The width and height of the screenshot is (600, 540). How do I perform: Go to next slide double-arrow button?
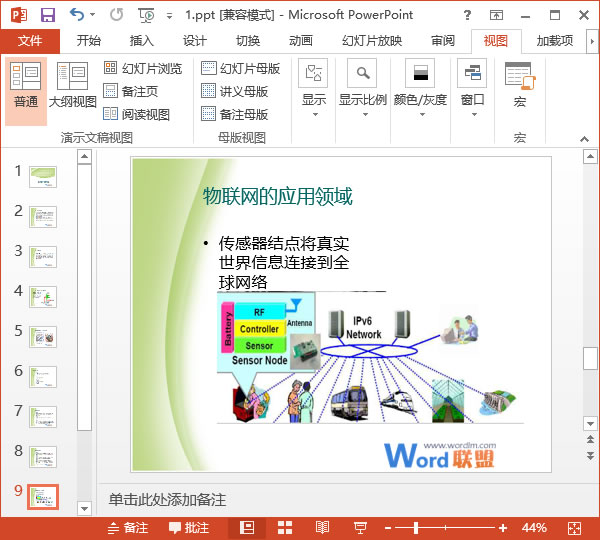tap(590, 455)
